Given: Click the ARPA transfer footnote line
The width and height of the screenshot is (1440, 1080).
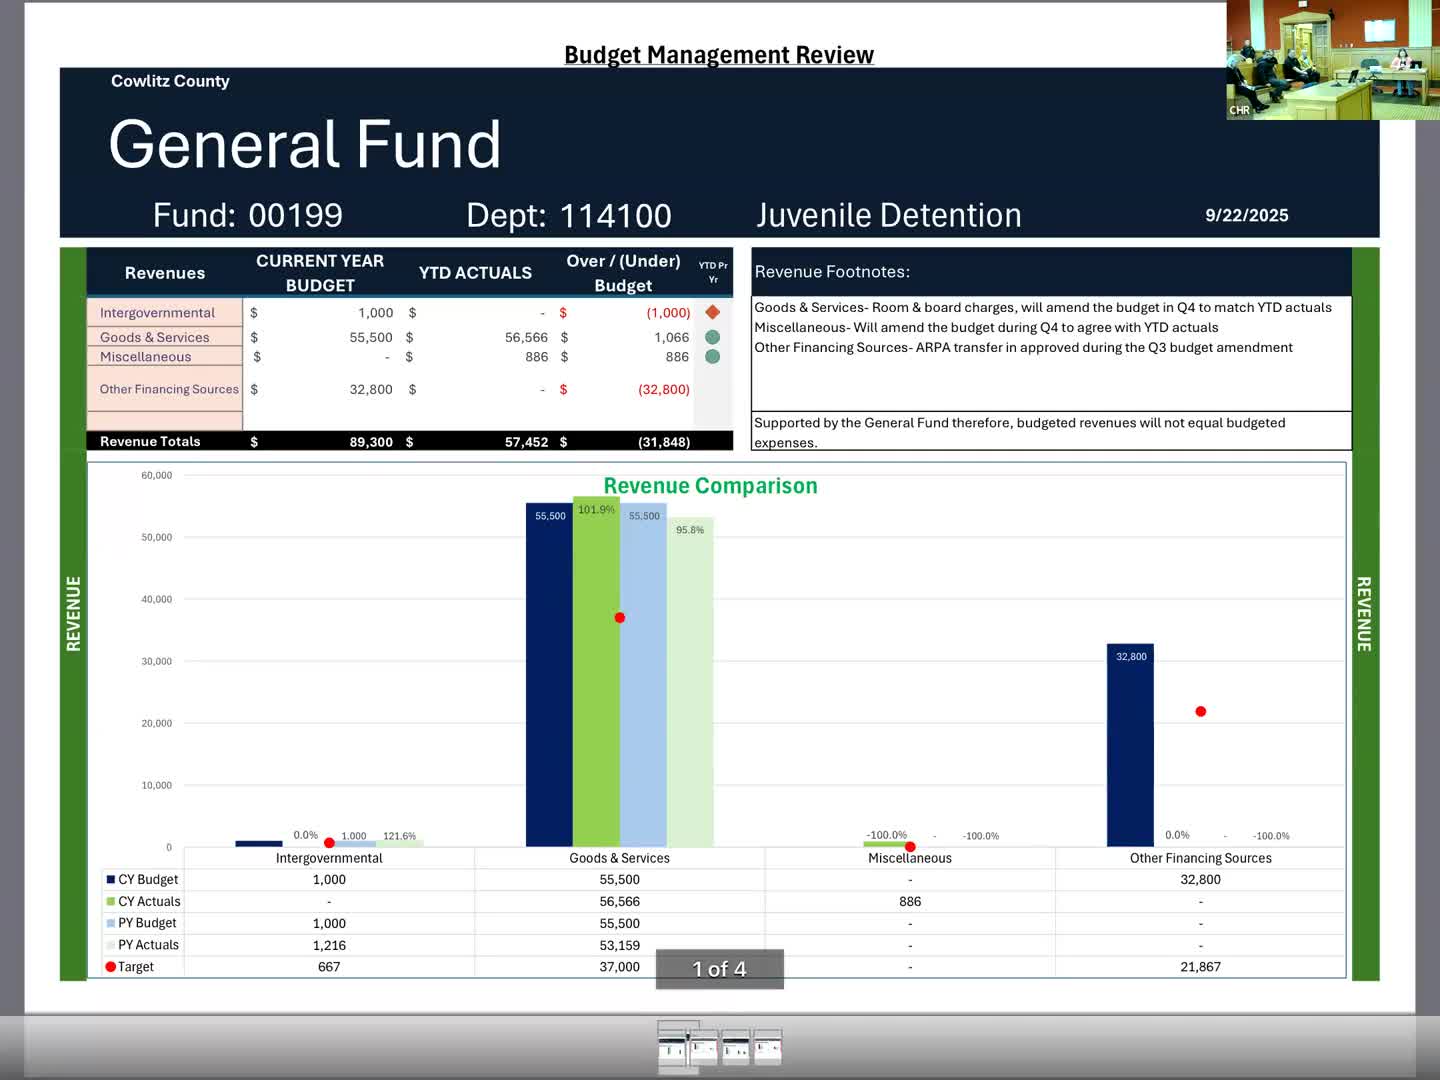Looking at the screenshot, I should click(1023, 347).
